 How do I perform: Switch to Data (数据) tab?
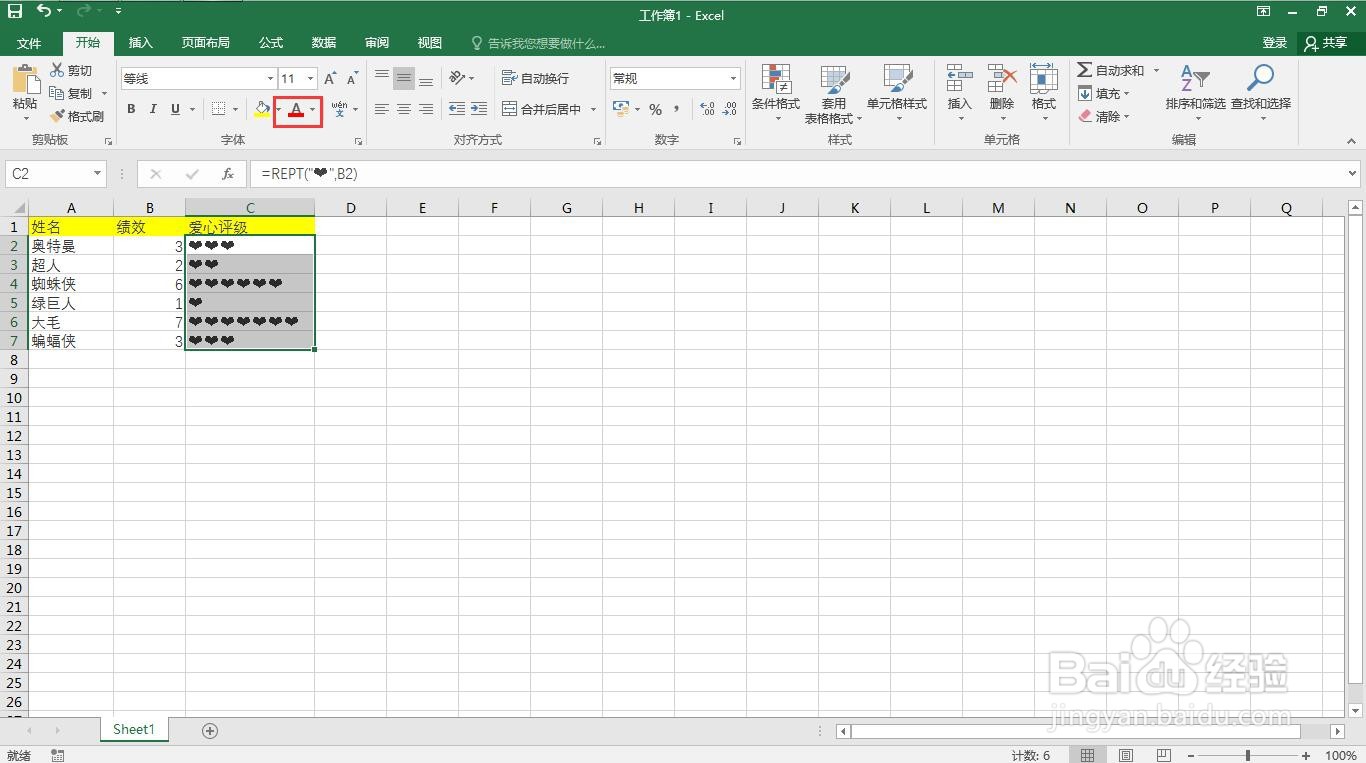[x=324, y=43]
